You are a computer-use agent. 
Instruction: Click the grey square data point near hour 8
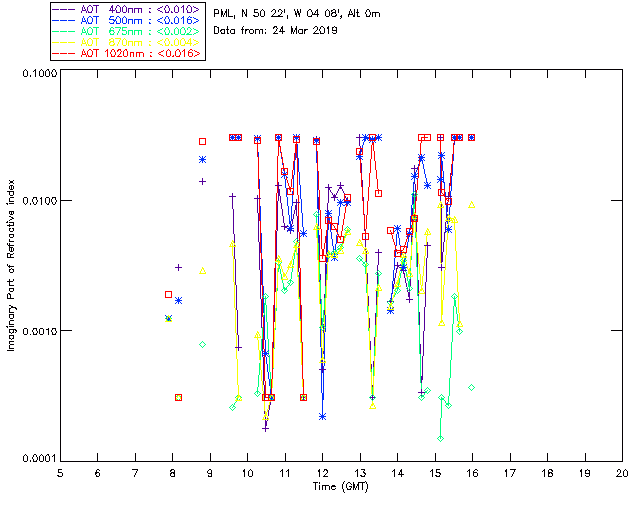(x=168, y=295)
